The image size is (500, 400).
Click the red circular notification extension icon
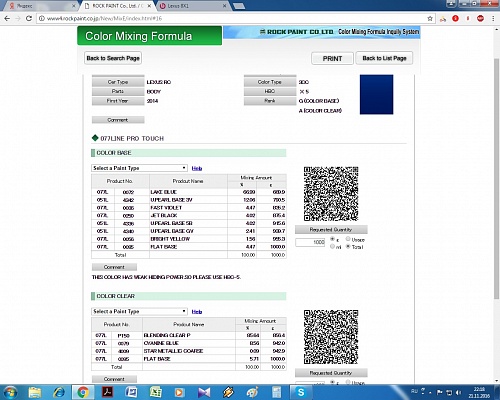coord(455,19)
